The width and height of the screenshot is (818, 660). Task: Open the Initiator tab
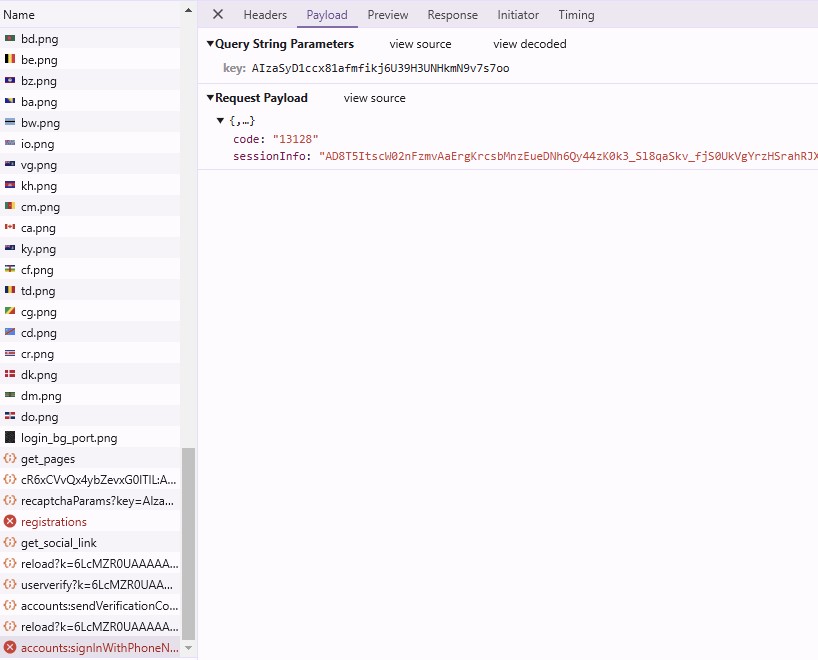click(518, 15)
